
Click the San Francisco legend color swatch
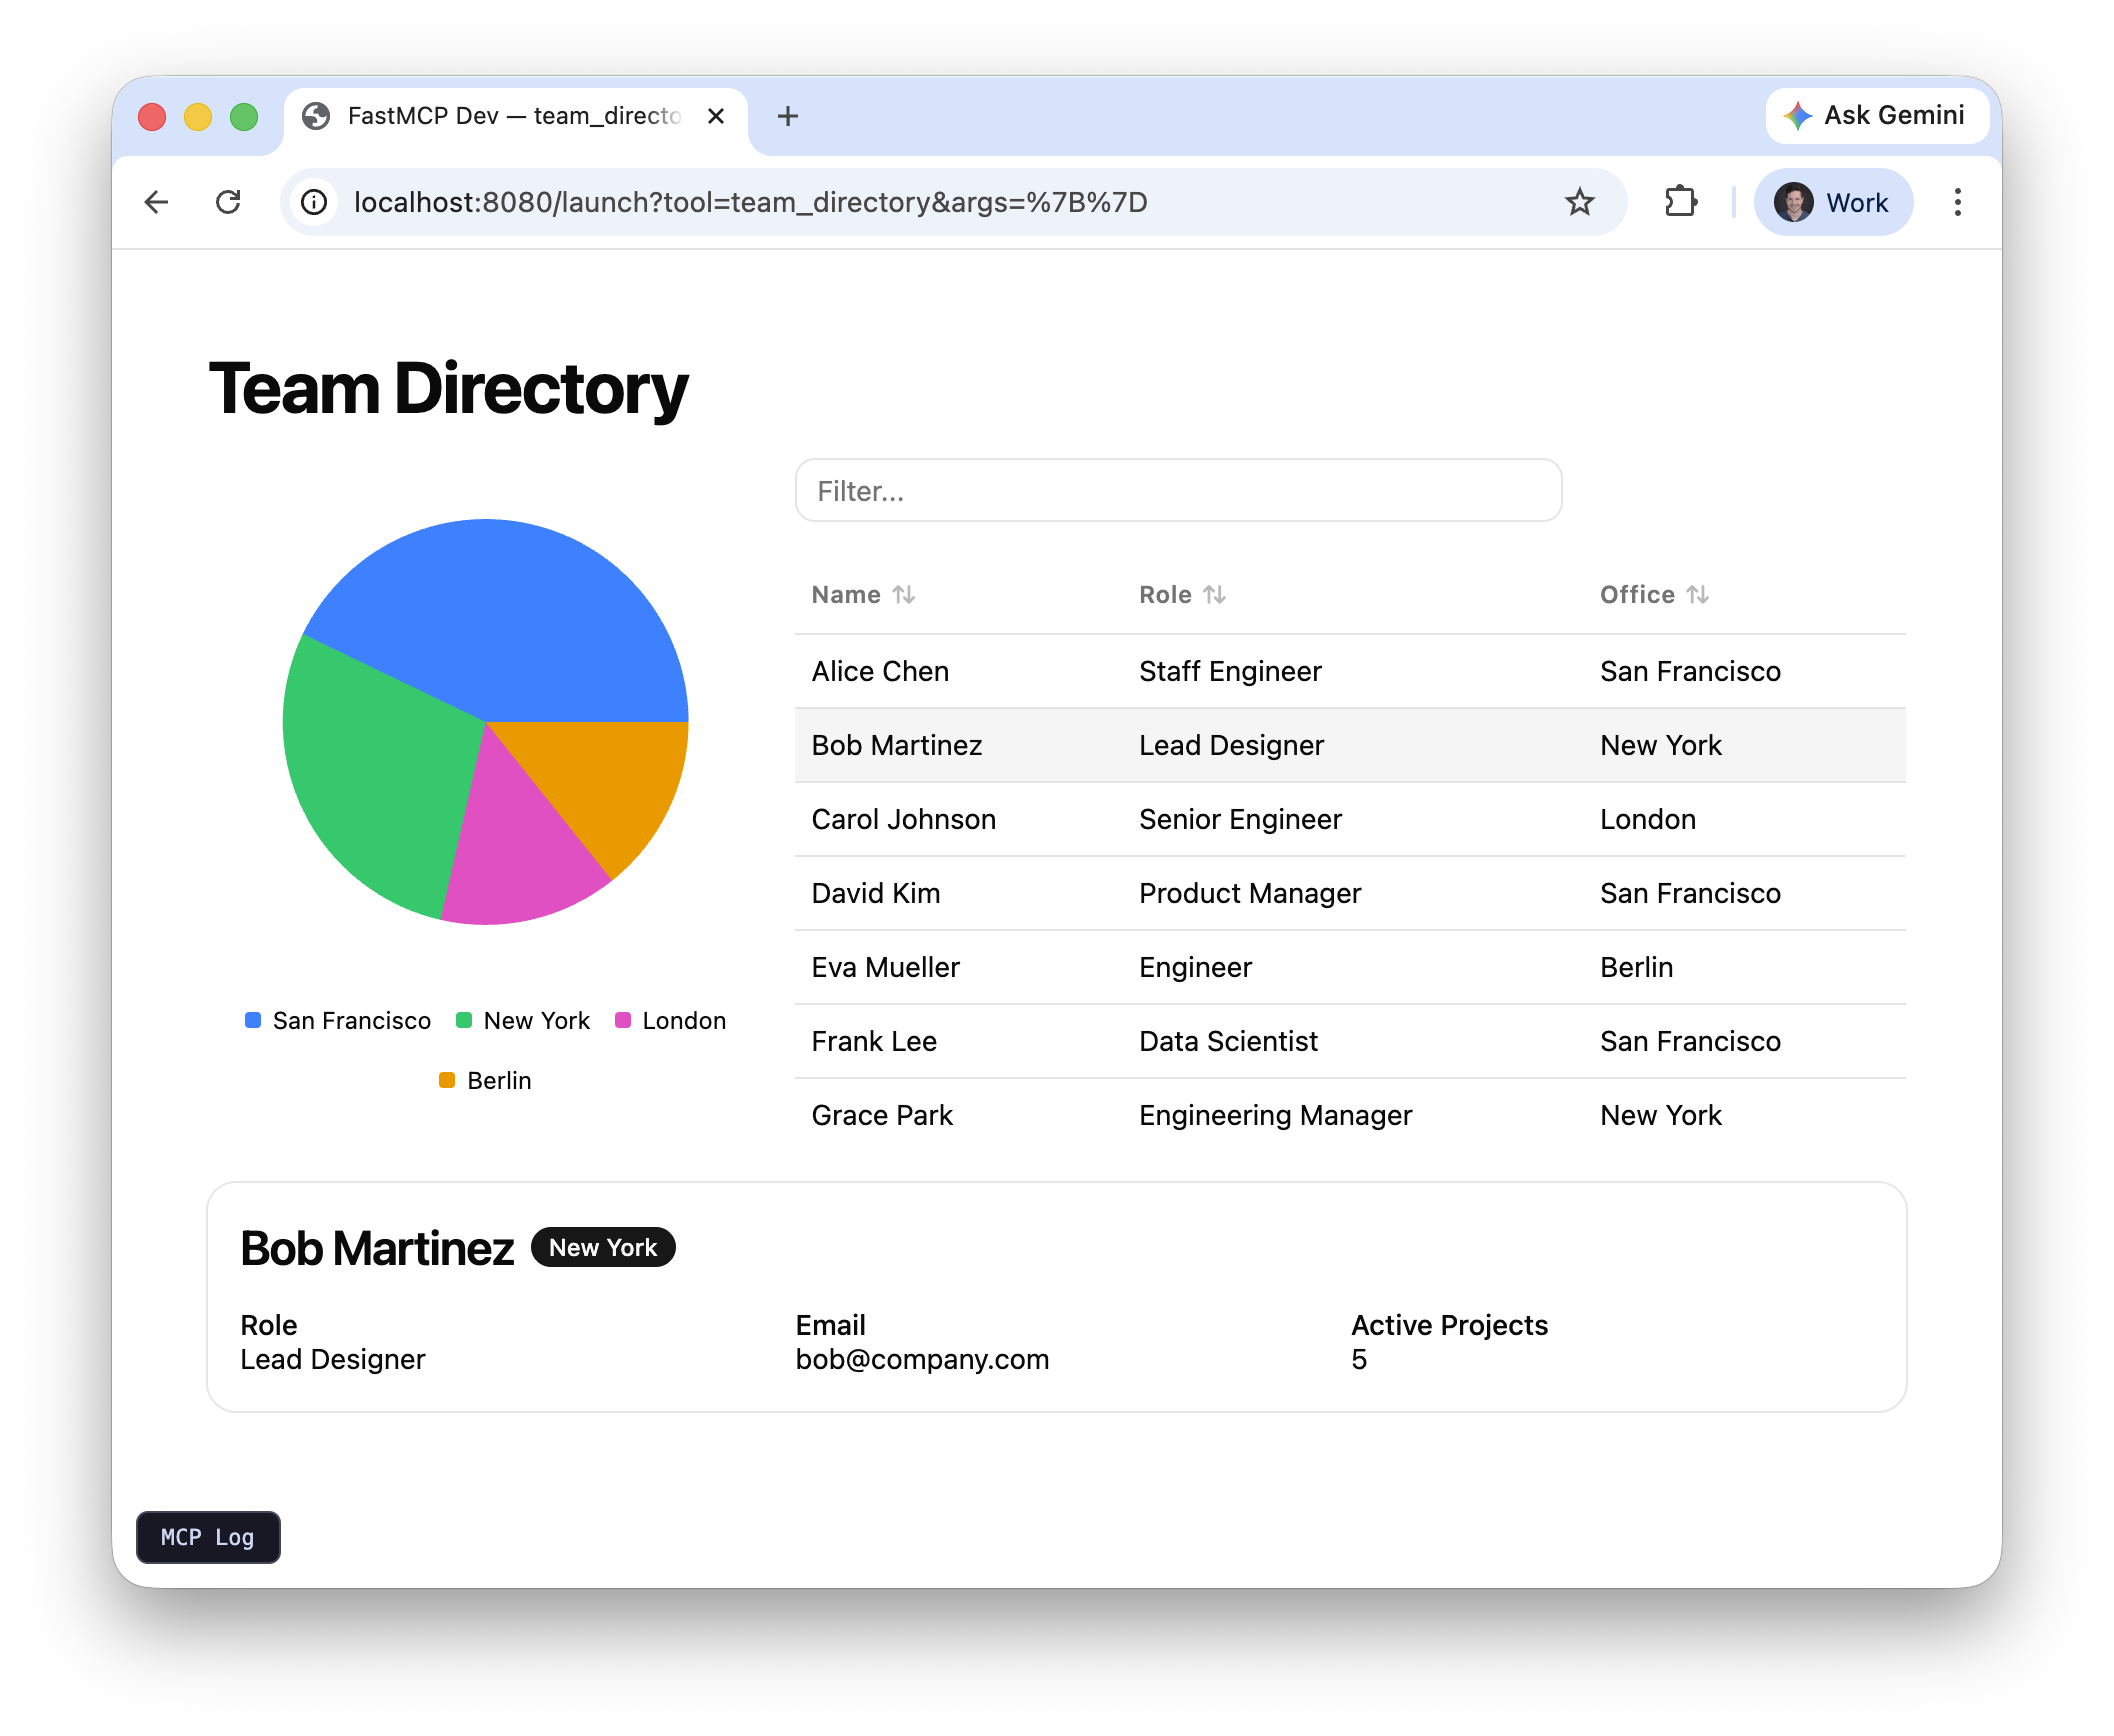pos(252,1020)
